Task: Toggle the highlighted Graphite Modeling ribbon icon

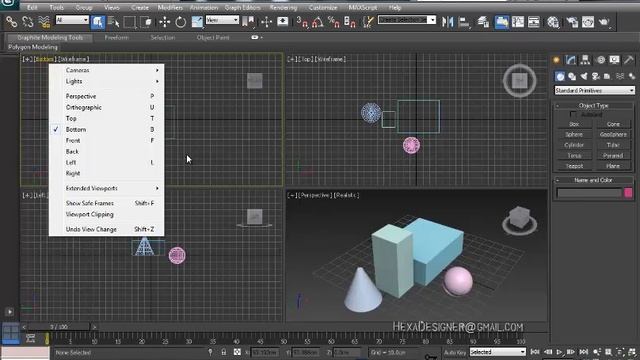Action: tap(502, 22)
